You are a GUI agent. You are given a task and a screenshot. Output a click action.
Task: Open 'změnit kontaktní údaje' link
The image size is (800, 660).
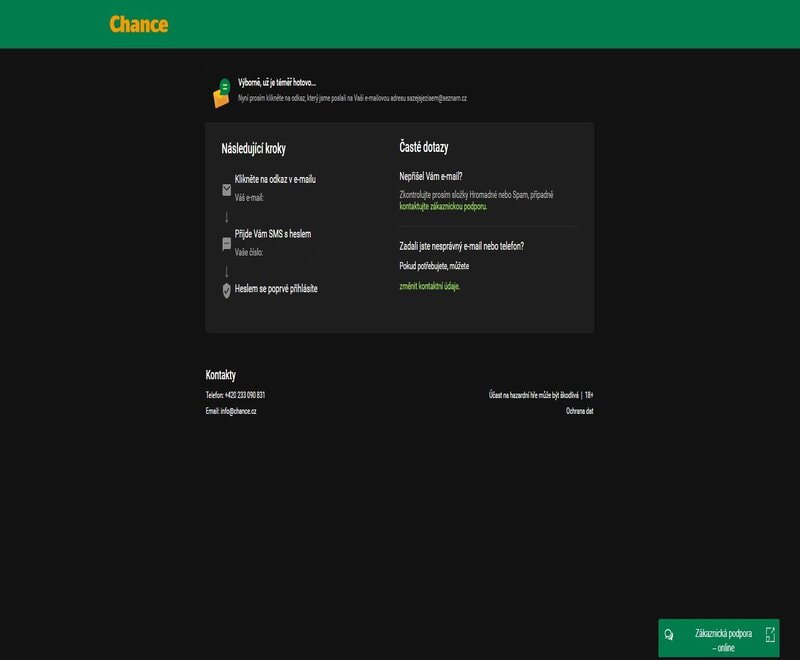tap(429, 286)
